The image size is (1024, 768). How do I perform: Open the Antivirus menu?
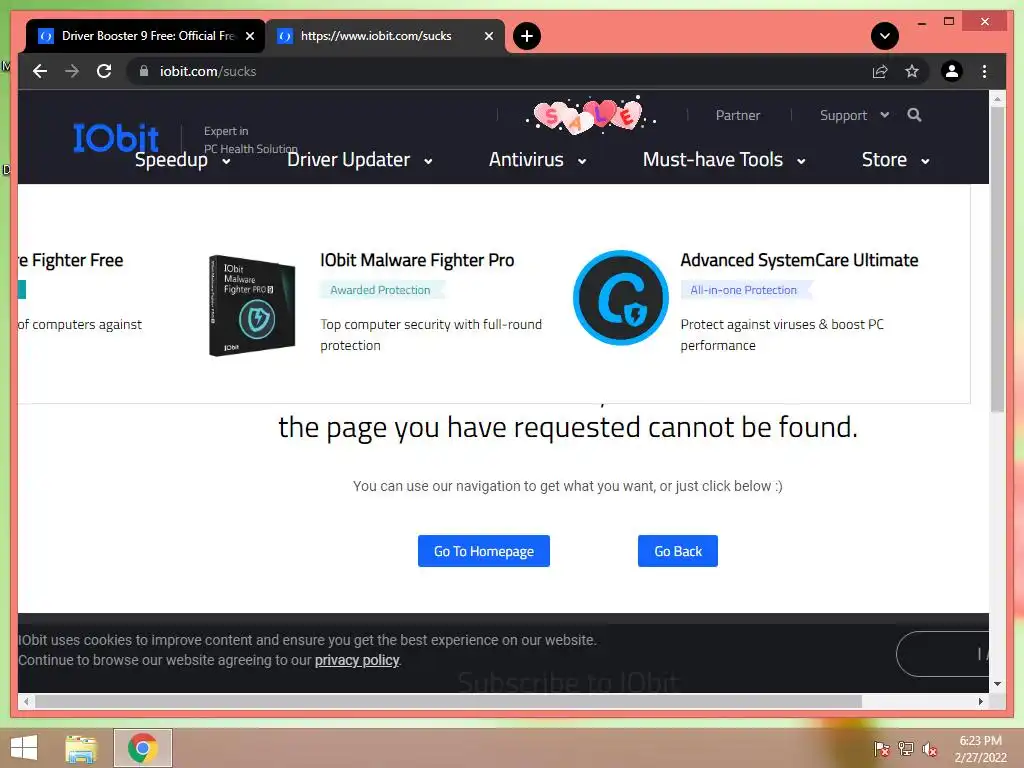(x=537, y=160)
